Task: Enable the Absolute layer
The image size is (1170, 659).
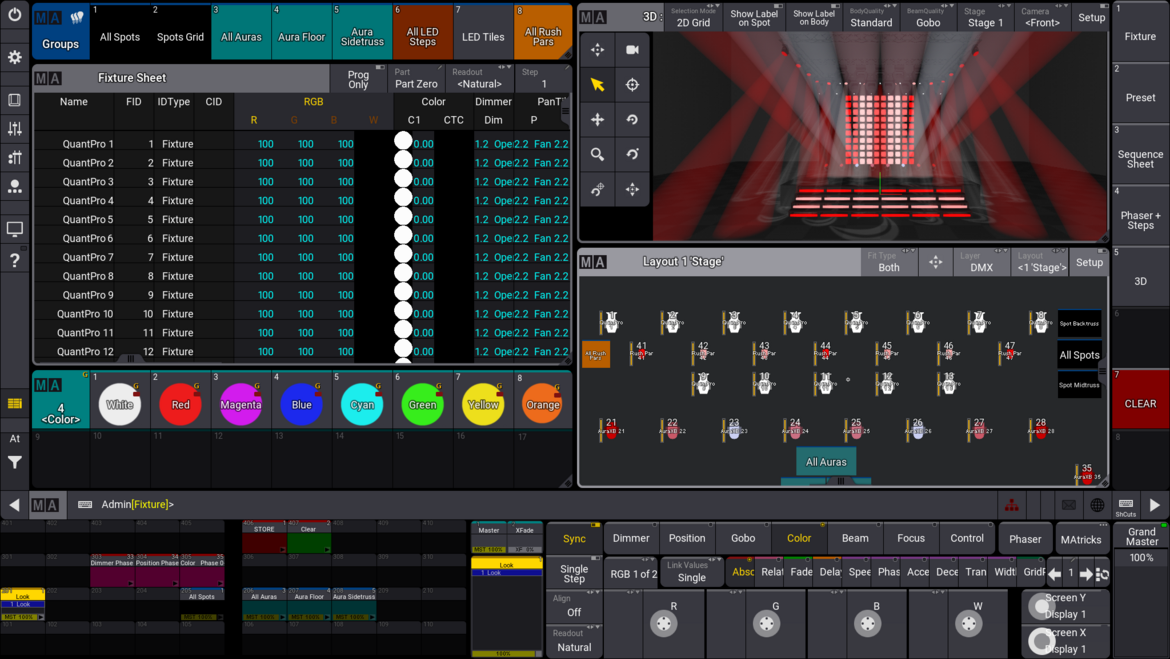Action: (742, 572)
